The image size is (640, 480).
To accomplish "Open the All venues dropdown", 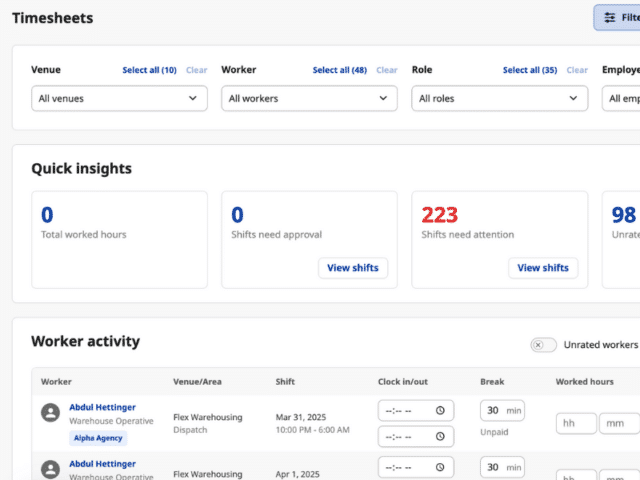I will (x=119, y=98).
